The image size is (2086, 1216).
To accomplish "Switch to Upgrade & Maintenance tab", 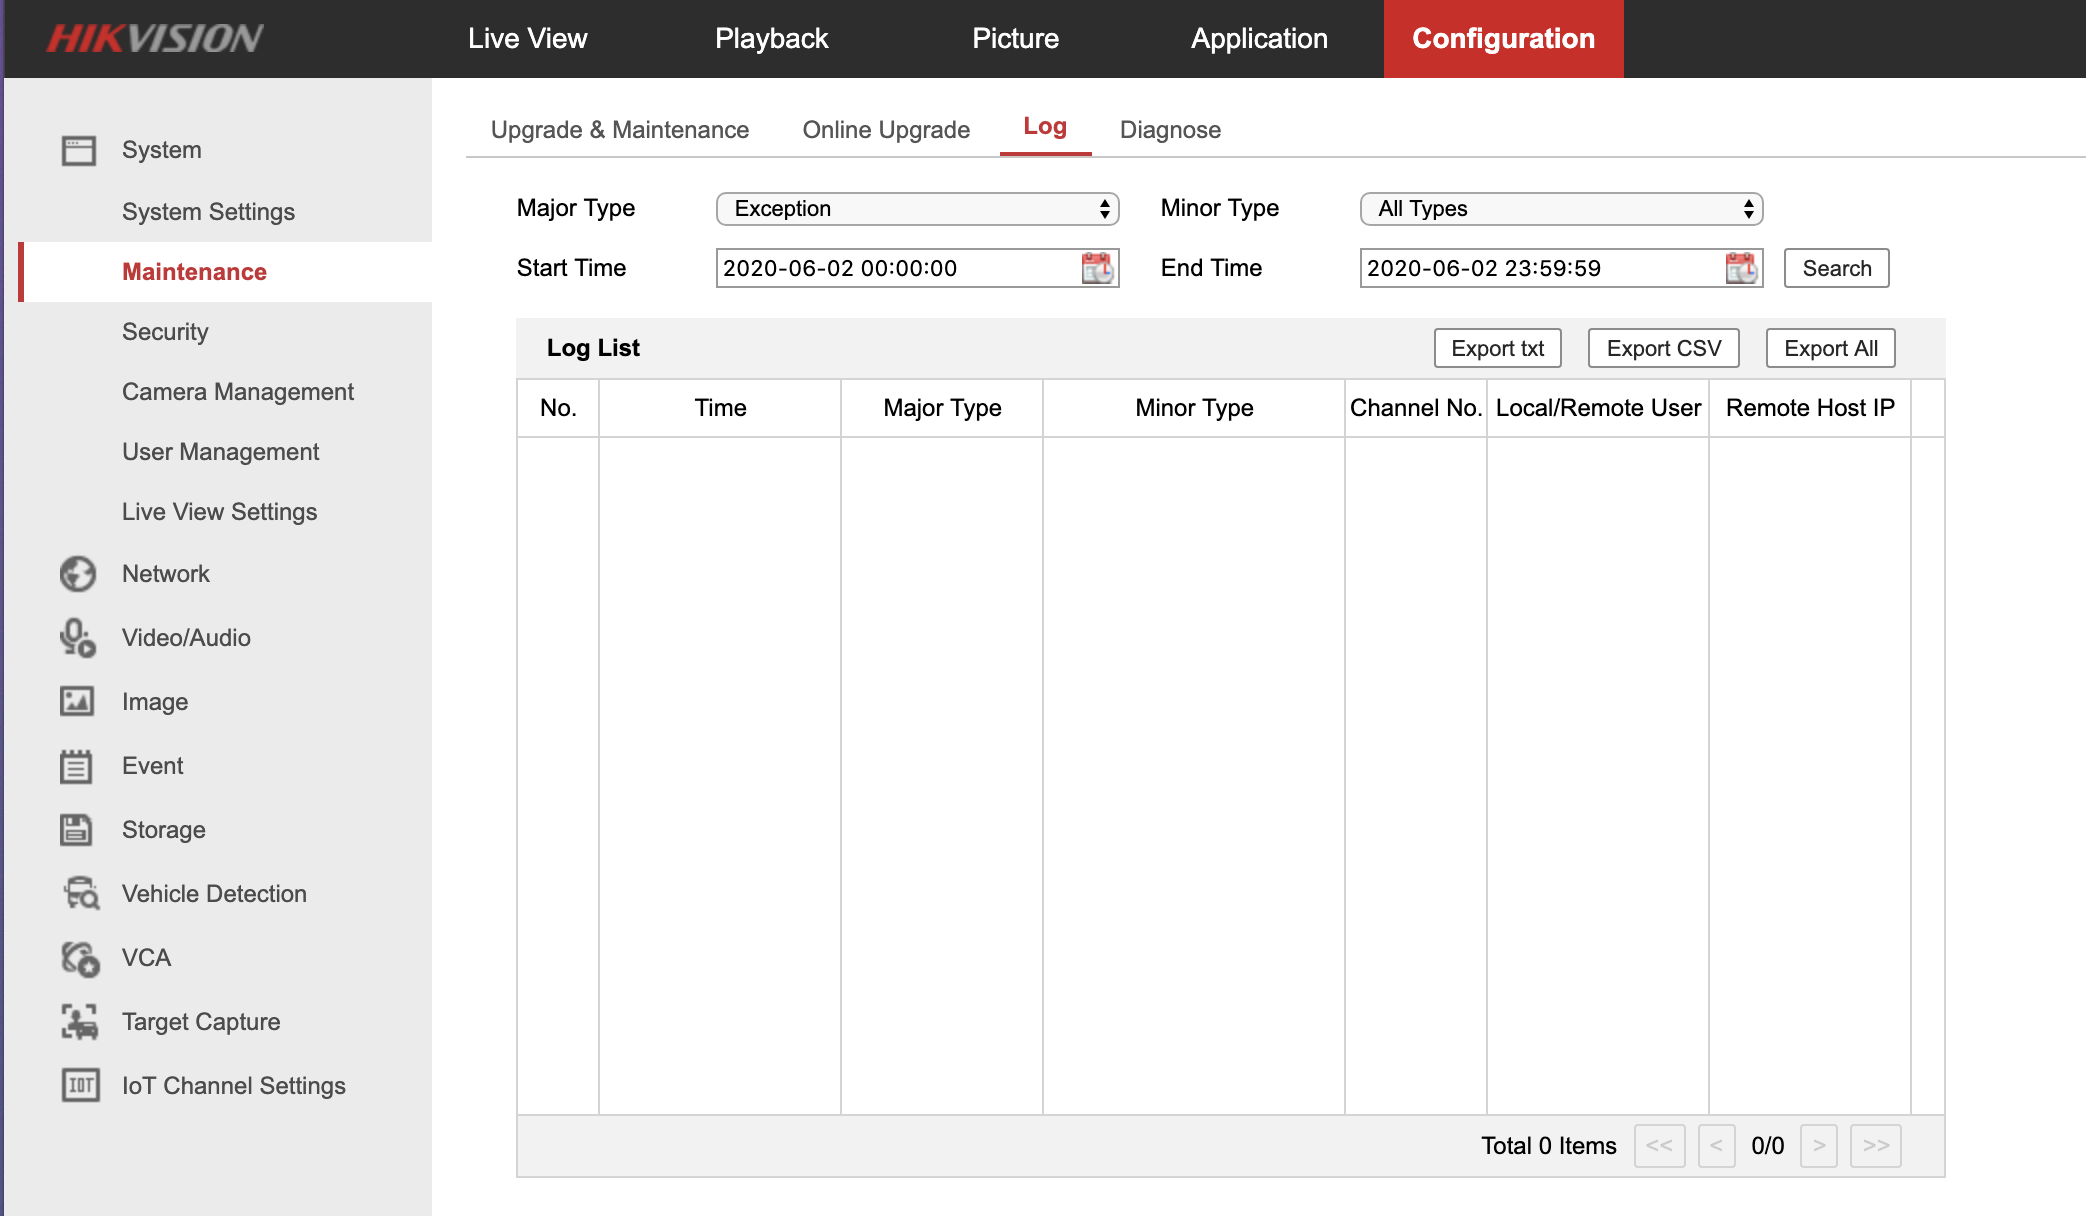I will click(619, 129).
